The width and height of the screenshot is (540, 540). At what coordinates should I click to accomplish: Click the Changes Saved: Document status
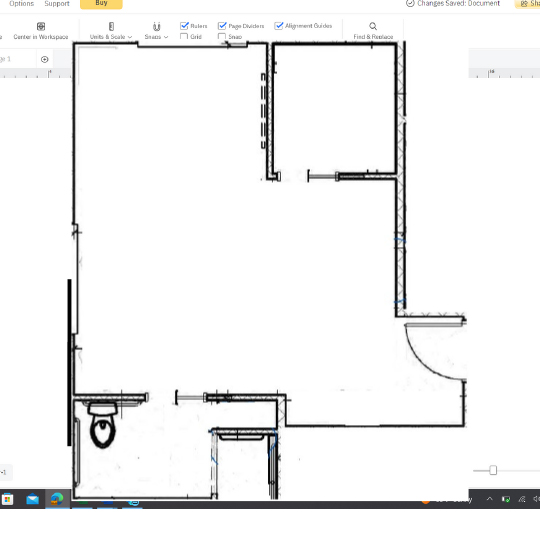coord(453,3)
